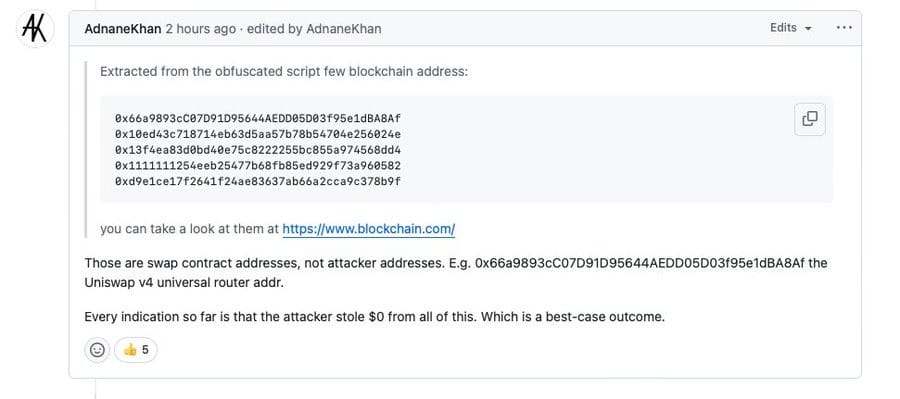Open the https://www.blockchain.com/ link
This screenshot has width=900, height=399.
(368, 229)
